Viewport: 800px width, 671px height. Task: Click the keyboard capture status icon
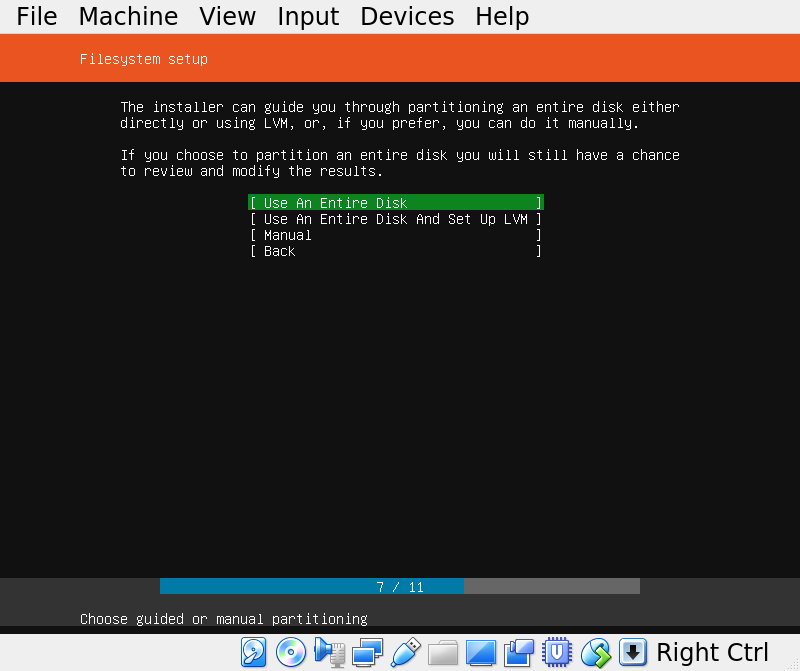click(633, 652)
